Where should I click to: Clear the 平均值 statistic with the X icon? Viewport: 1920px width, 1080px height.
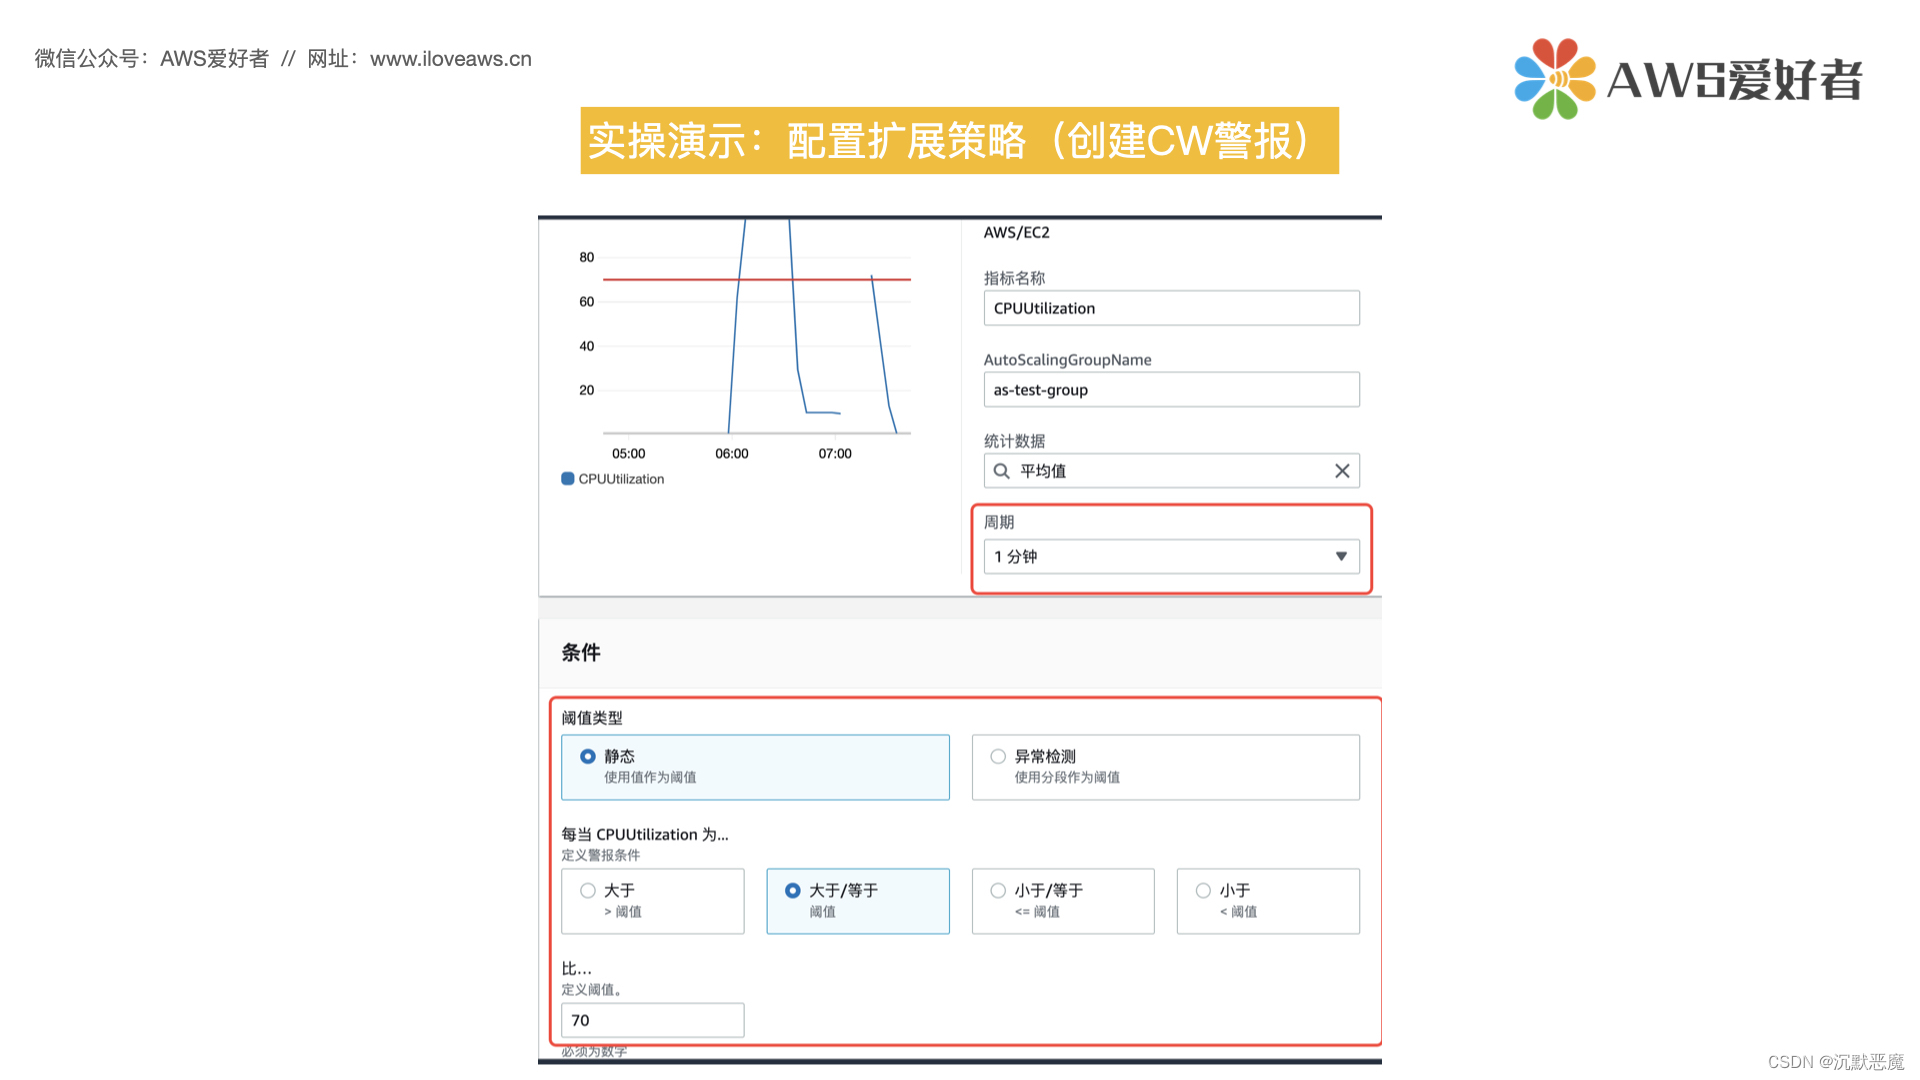pos(1342,471)
